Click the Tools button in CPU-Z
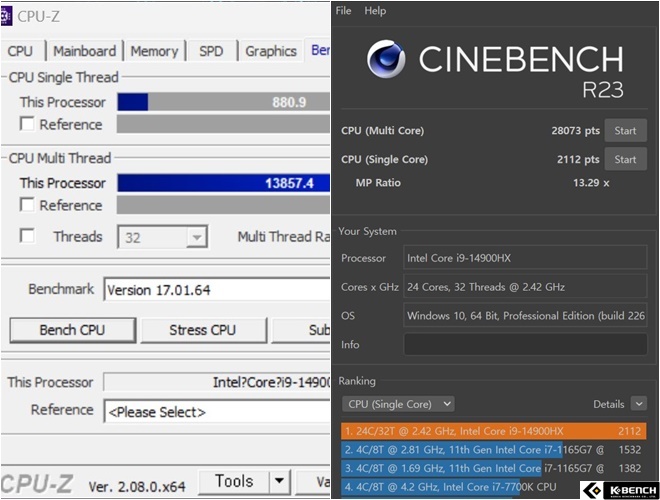 pos(234,480)
